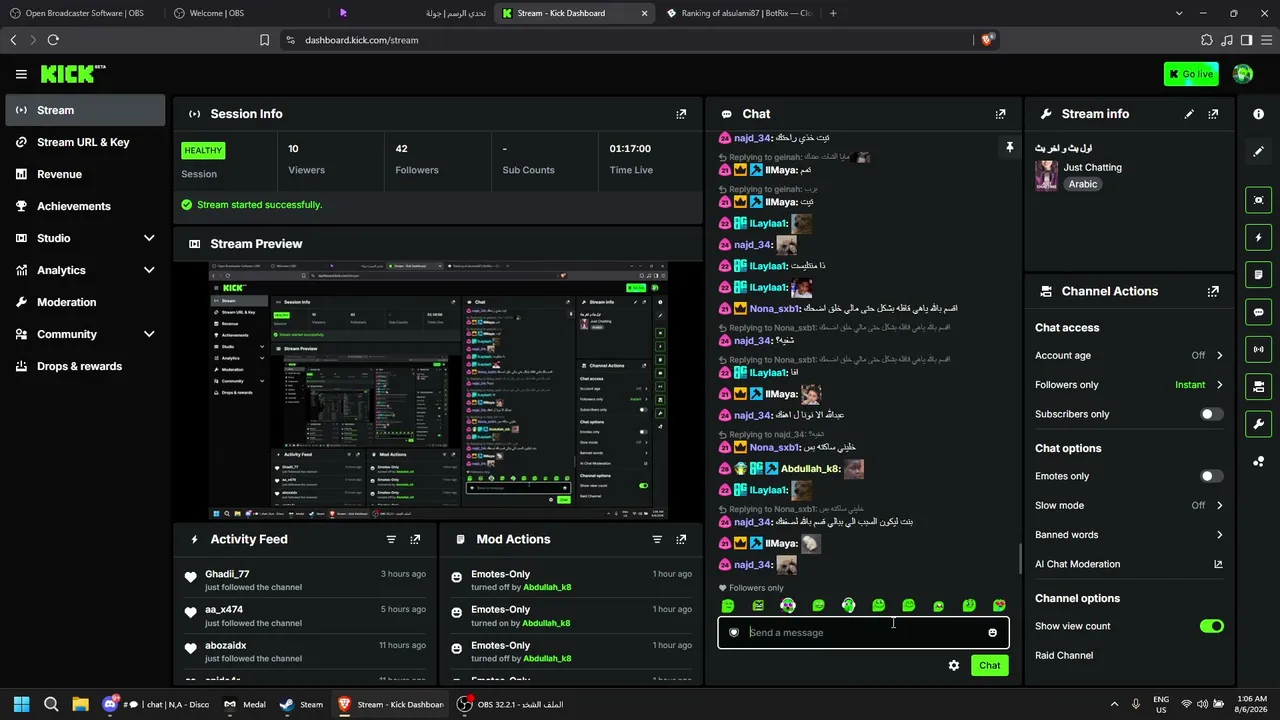Toggle the channel actions icon in sidebar

click(x=1258, y=386)
